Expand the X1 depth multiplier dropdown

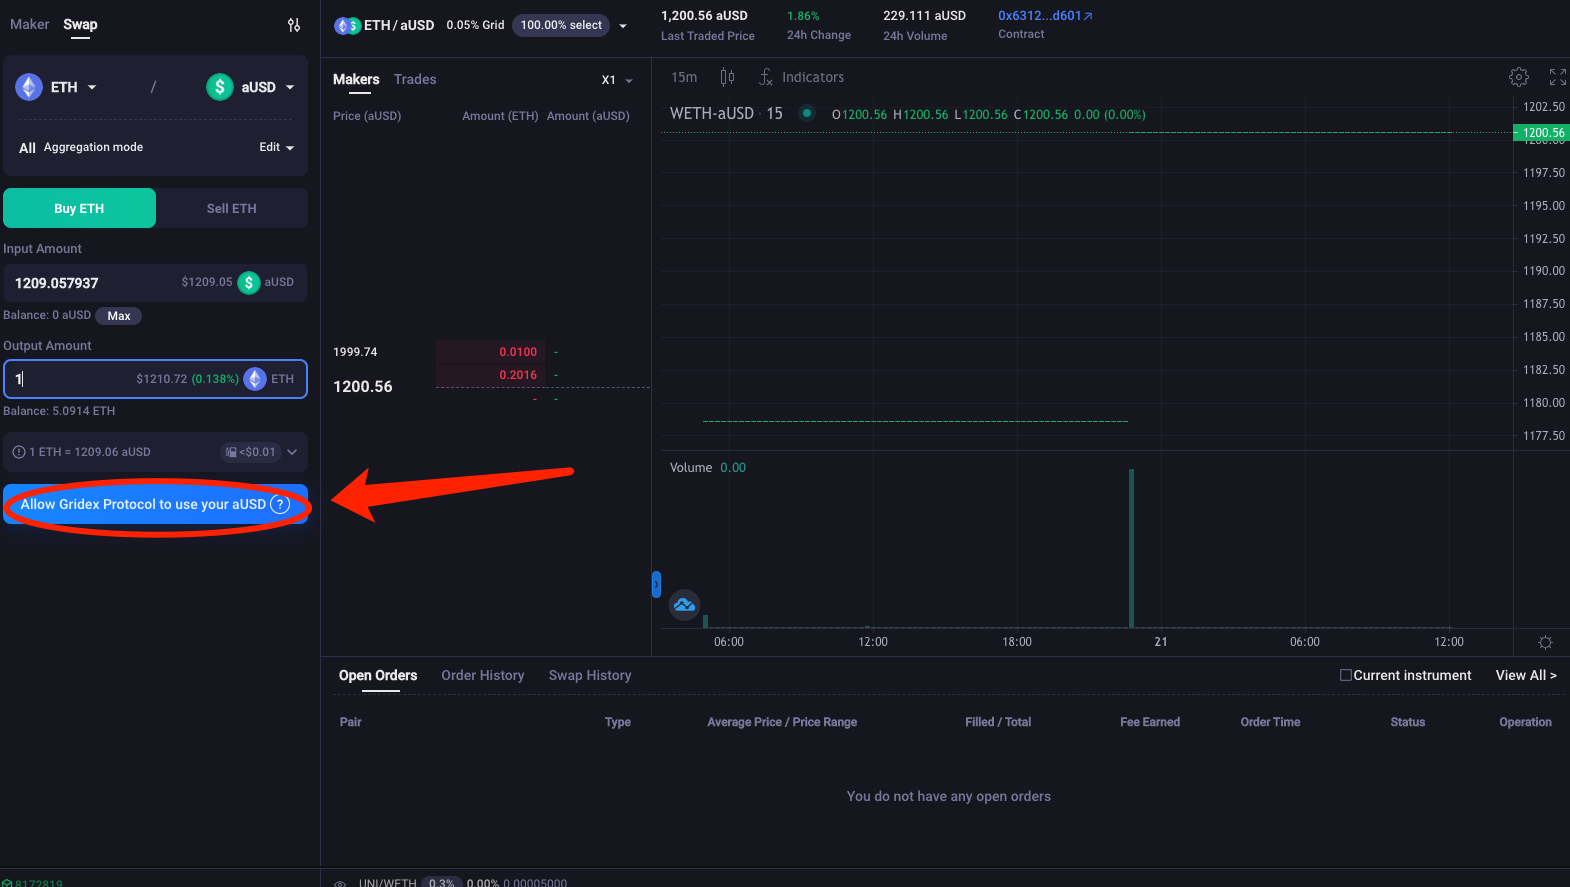[x=617, y=80]
